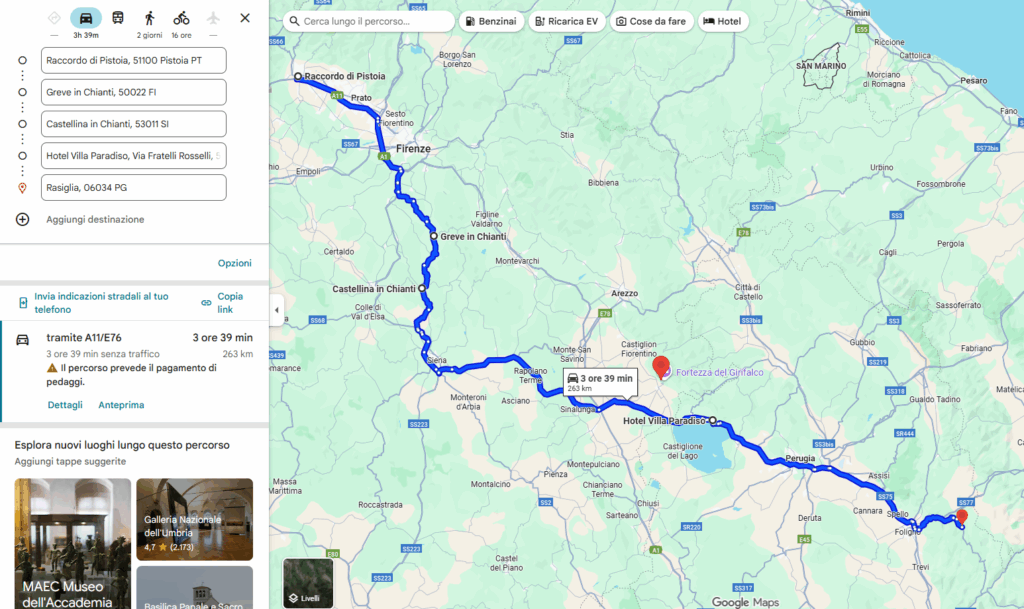The width and height of the screenshot is (1024, 609).
Task: Click the plus icon to add destination
Action: (22, 219)
